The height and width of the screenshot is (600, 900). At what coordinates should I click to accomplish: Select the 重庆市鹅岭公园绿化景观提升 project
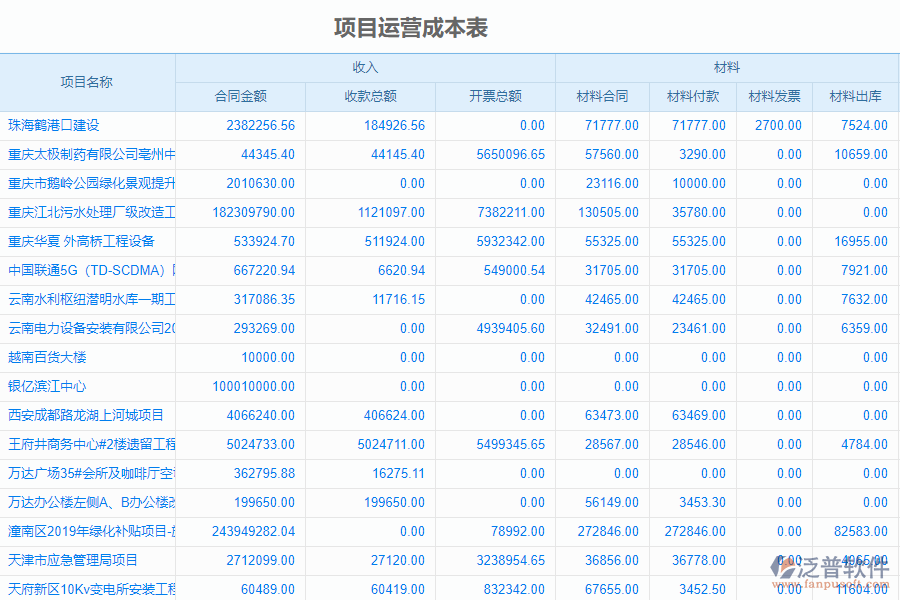(x=90, y=183)
